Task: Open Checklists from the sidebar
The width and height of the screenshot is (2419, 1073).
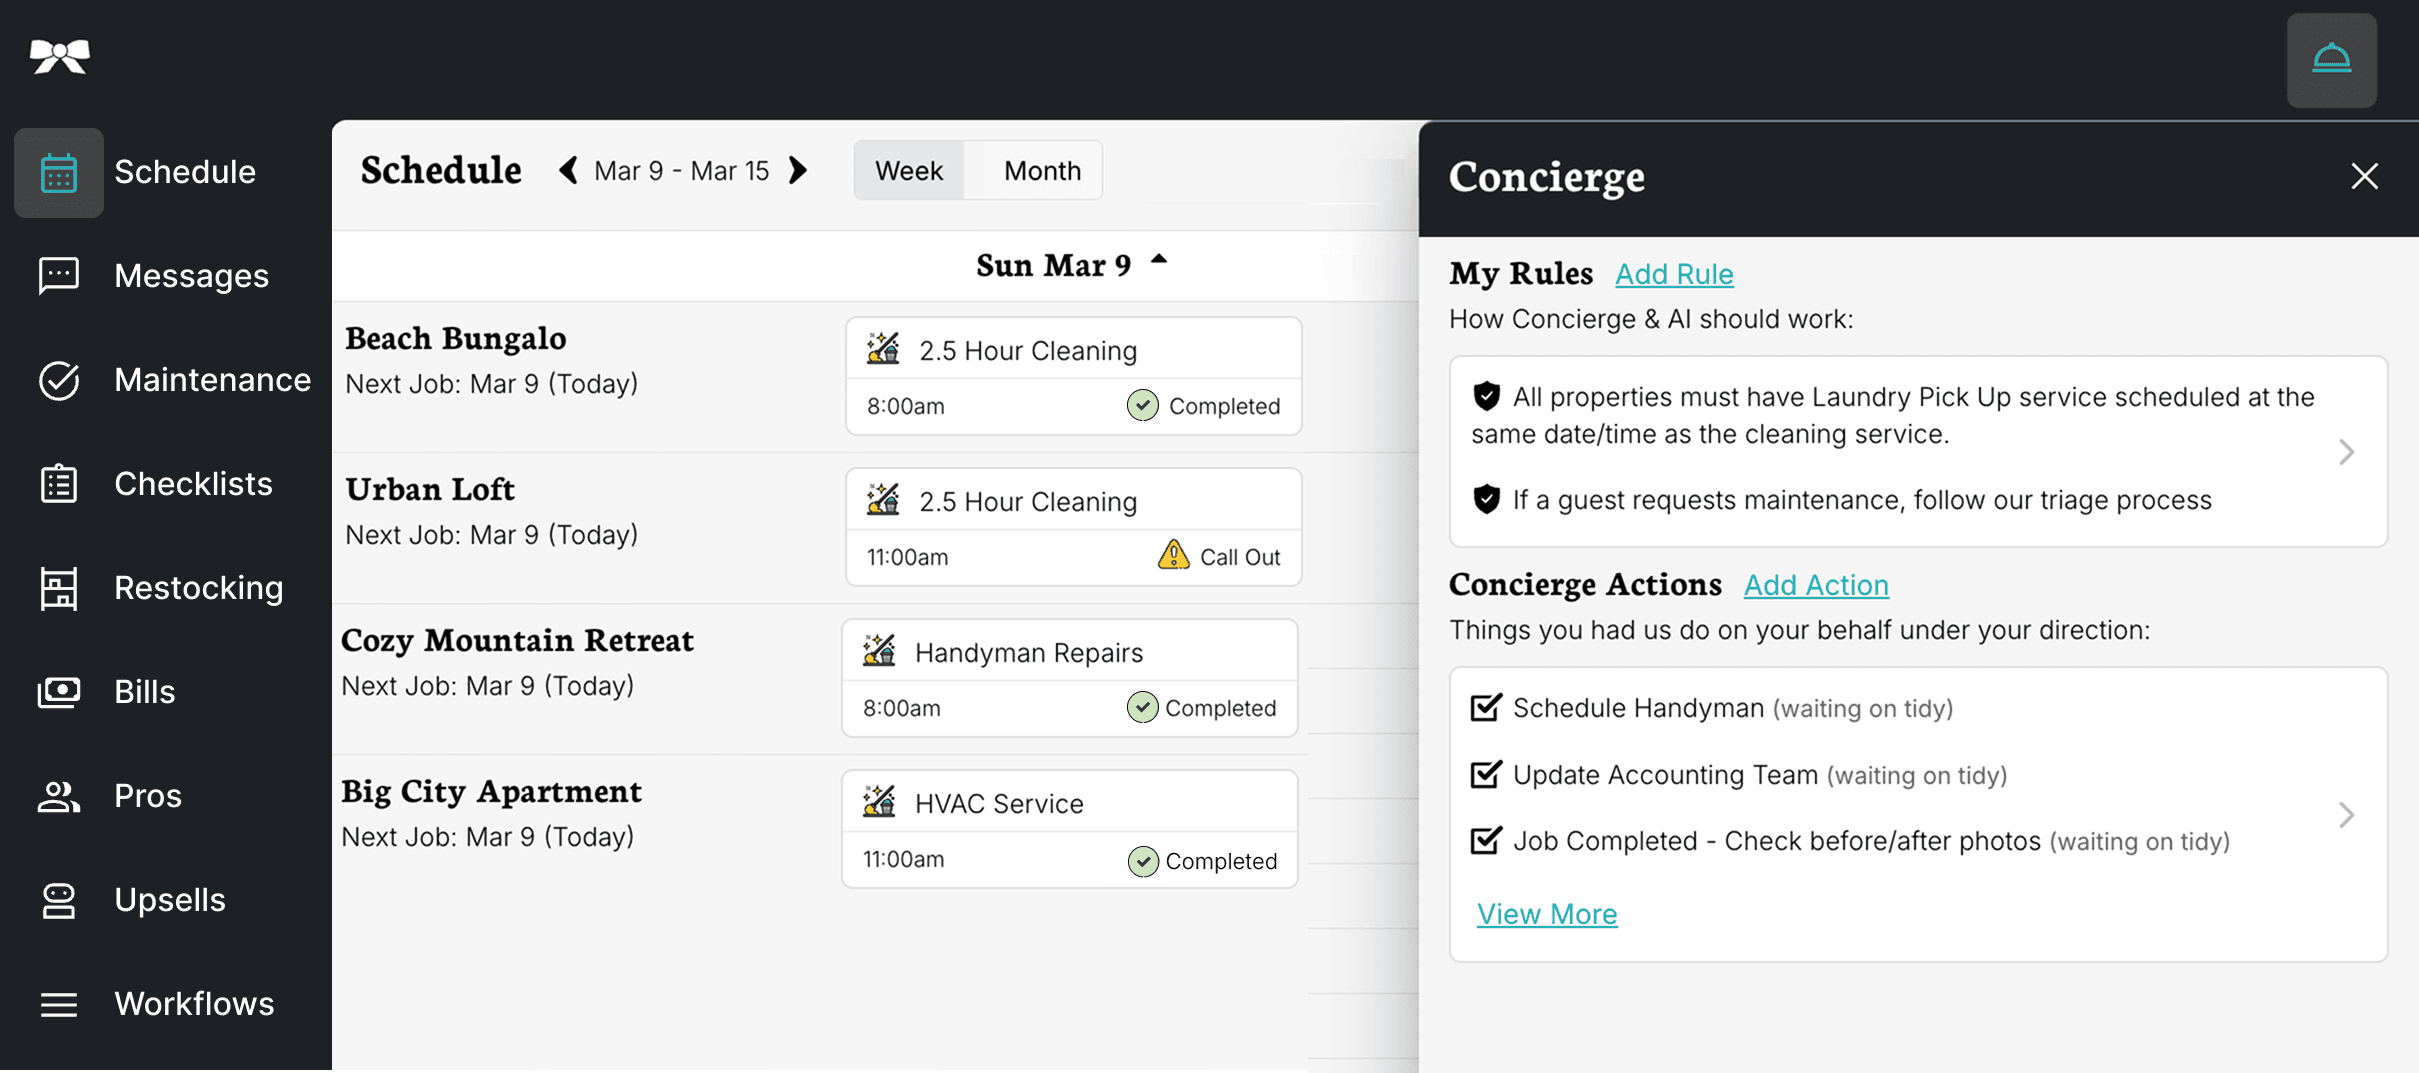Action: [x=194, y=484]
